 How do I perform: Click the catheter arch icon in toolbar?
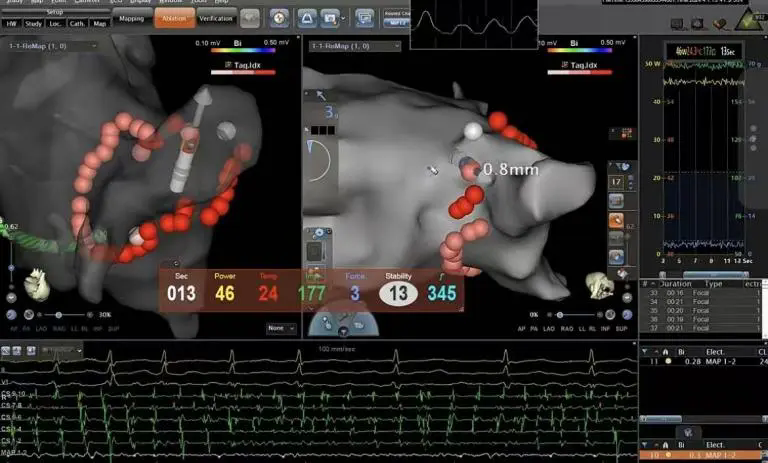305,18
